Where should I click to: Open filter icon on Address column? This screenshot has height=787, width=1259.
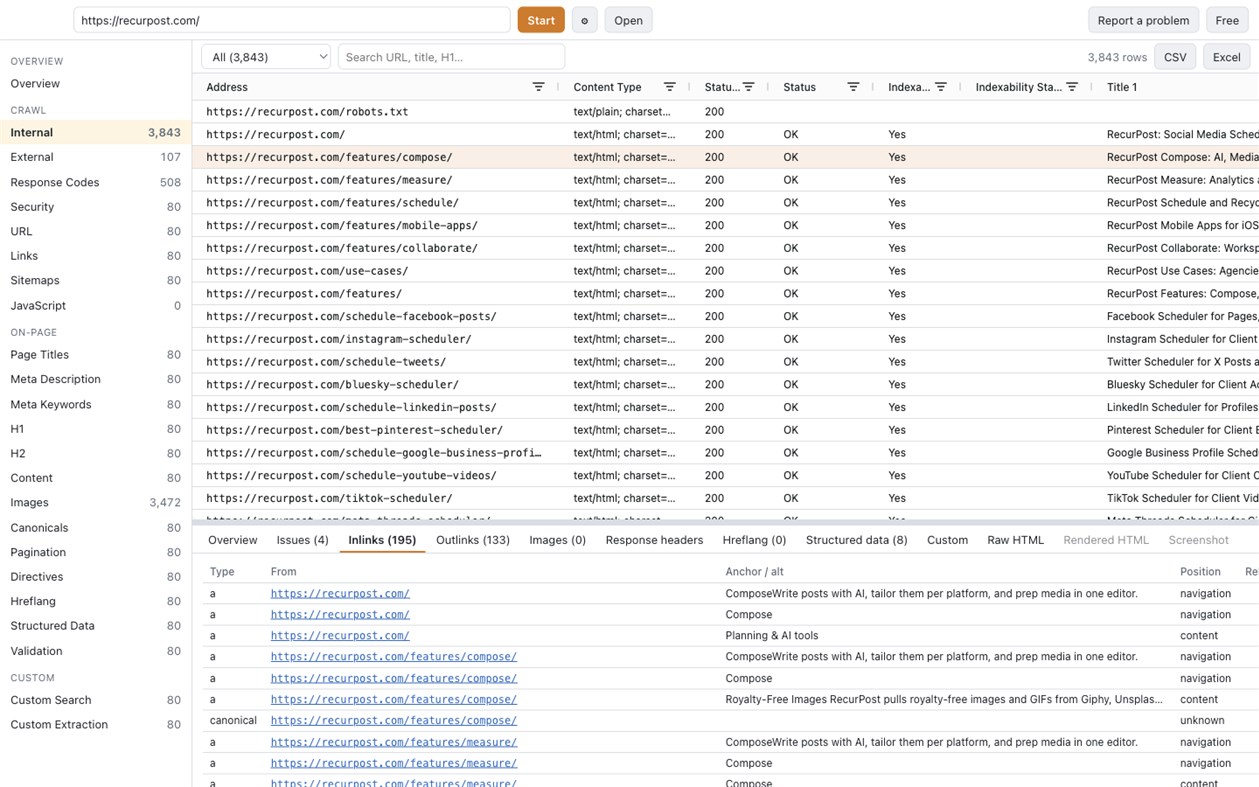click(x=538, y=87)
